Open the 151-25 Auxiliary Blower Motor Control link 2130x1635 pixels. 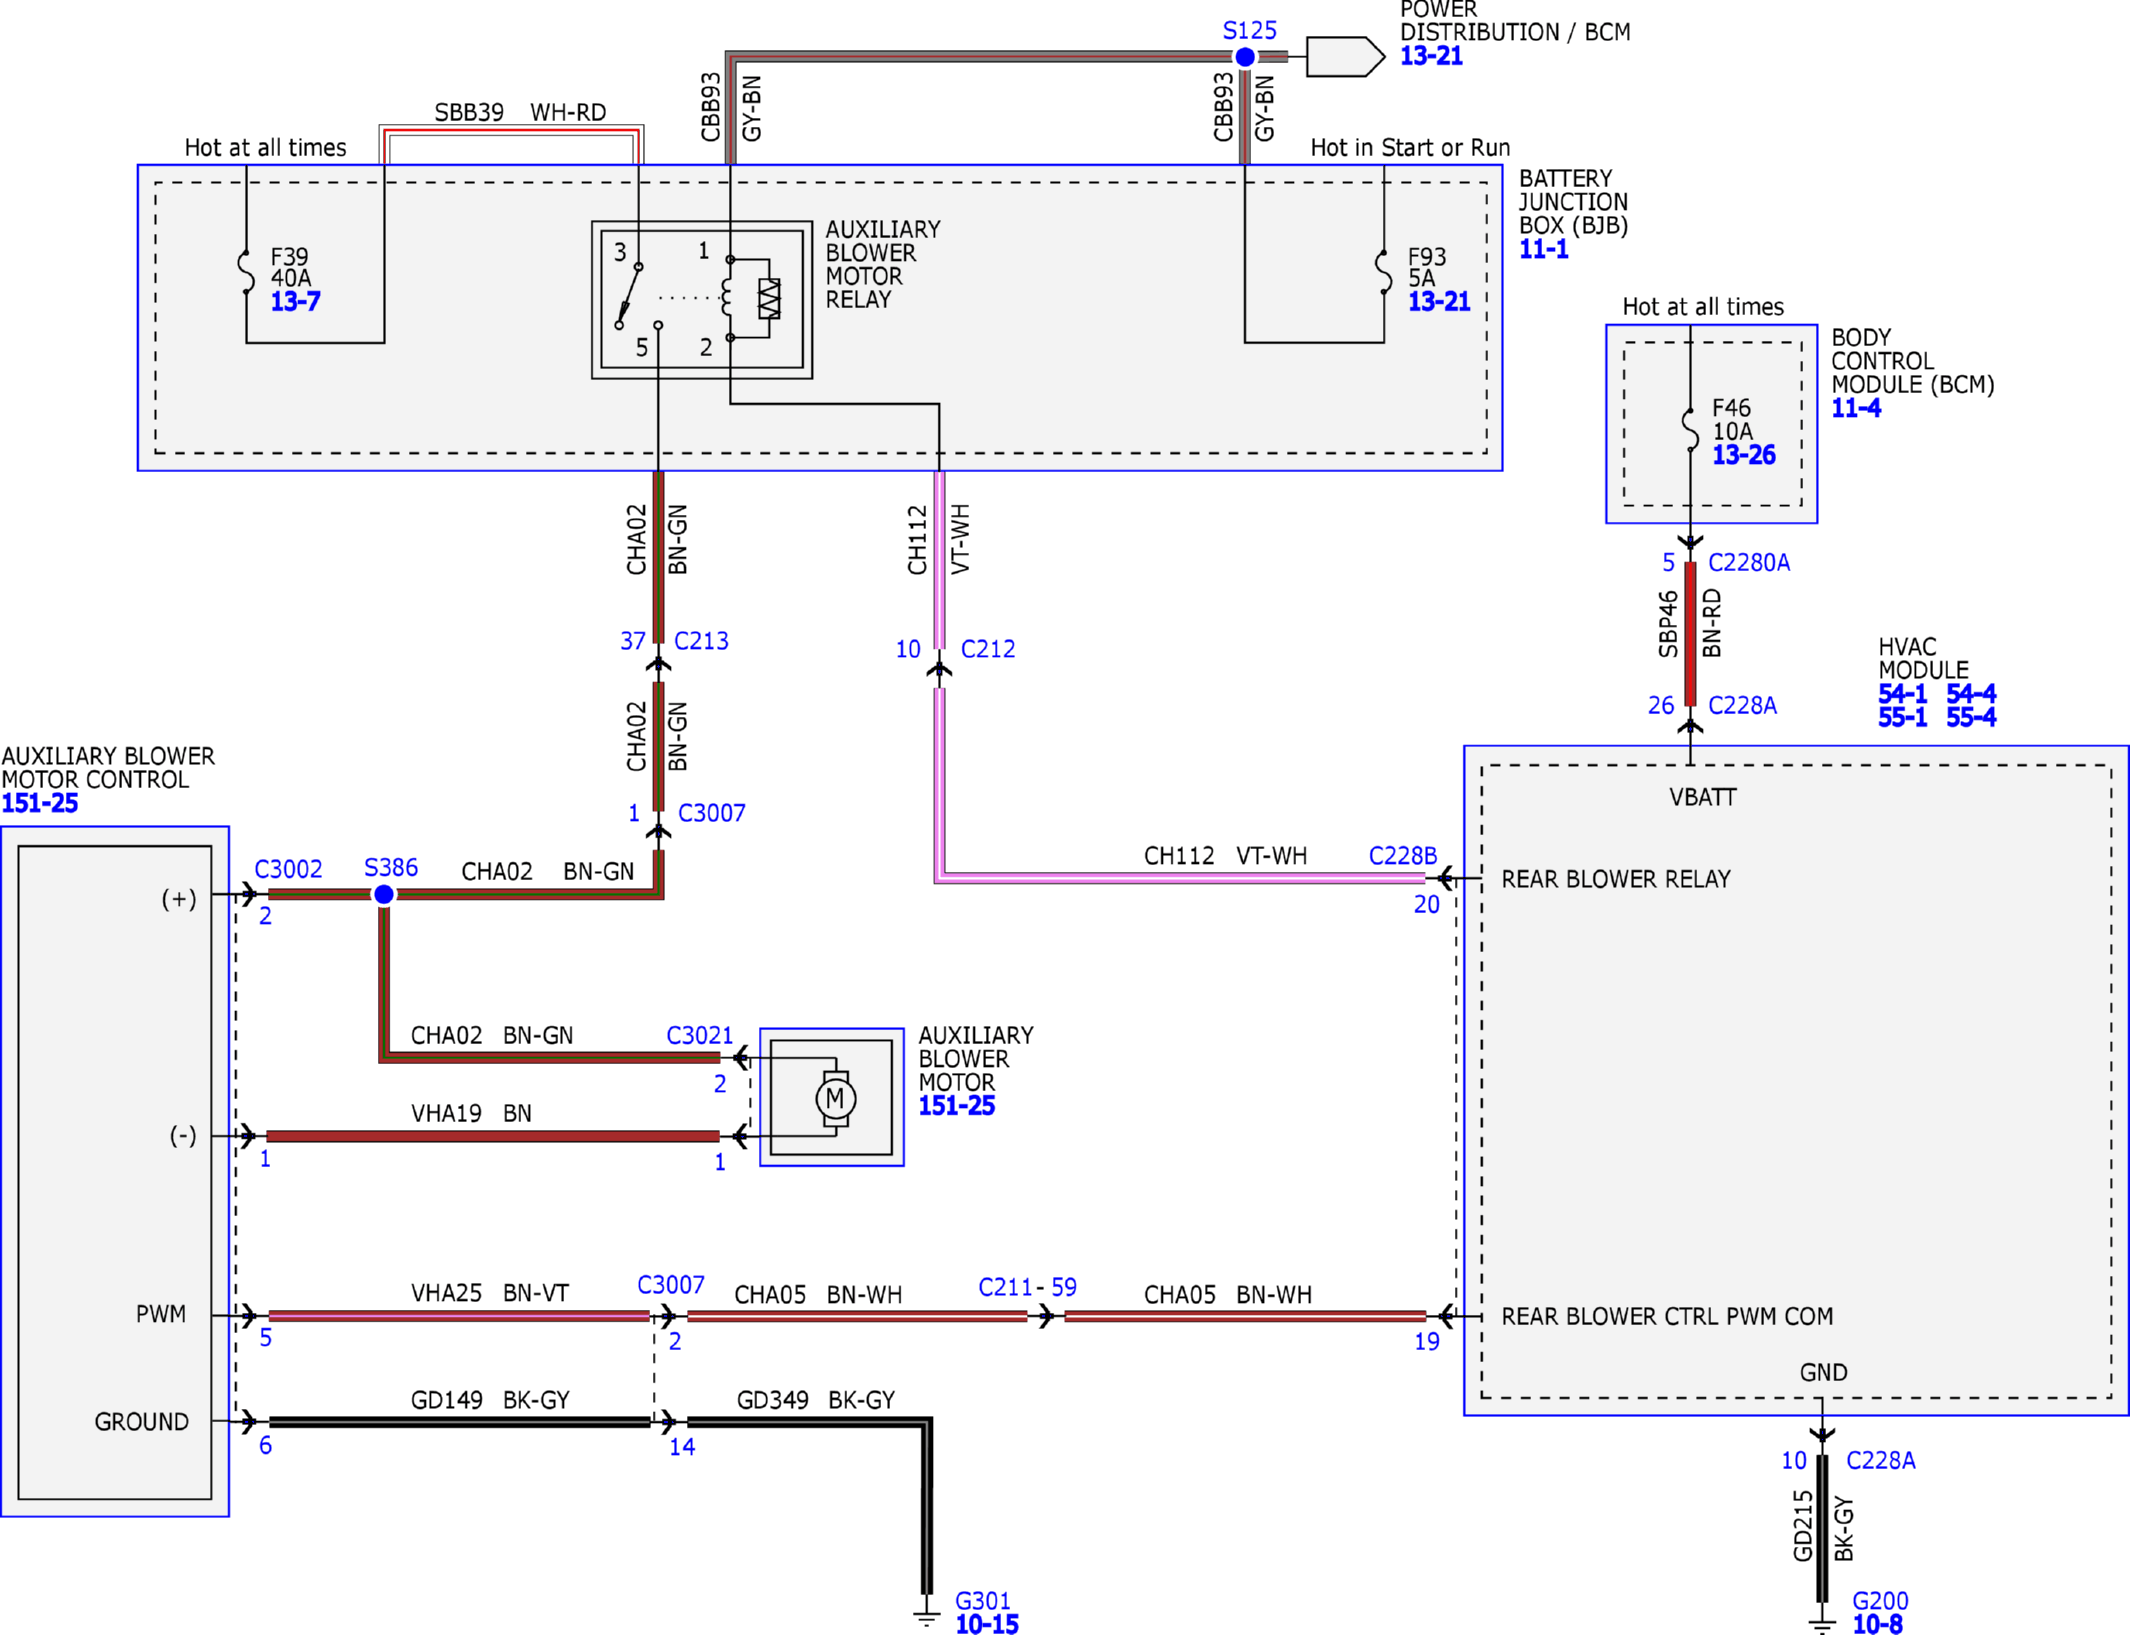point(39,803)
